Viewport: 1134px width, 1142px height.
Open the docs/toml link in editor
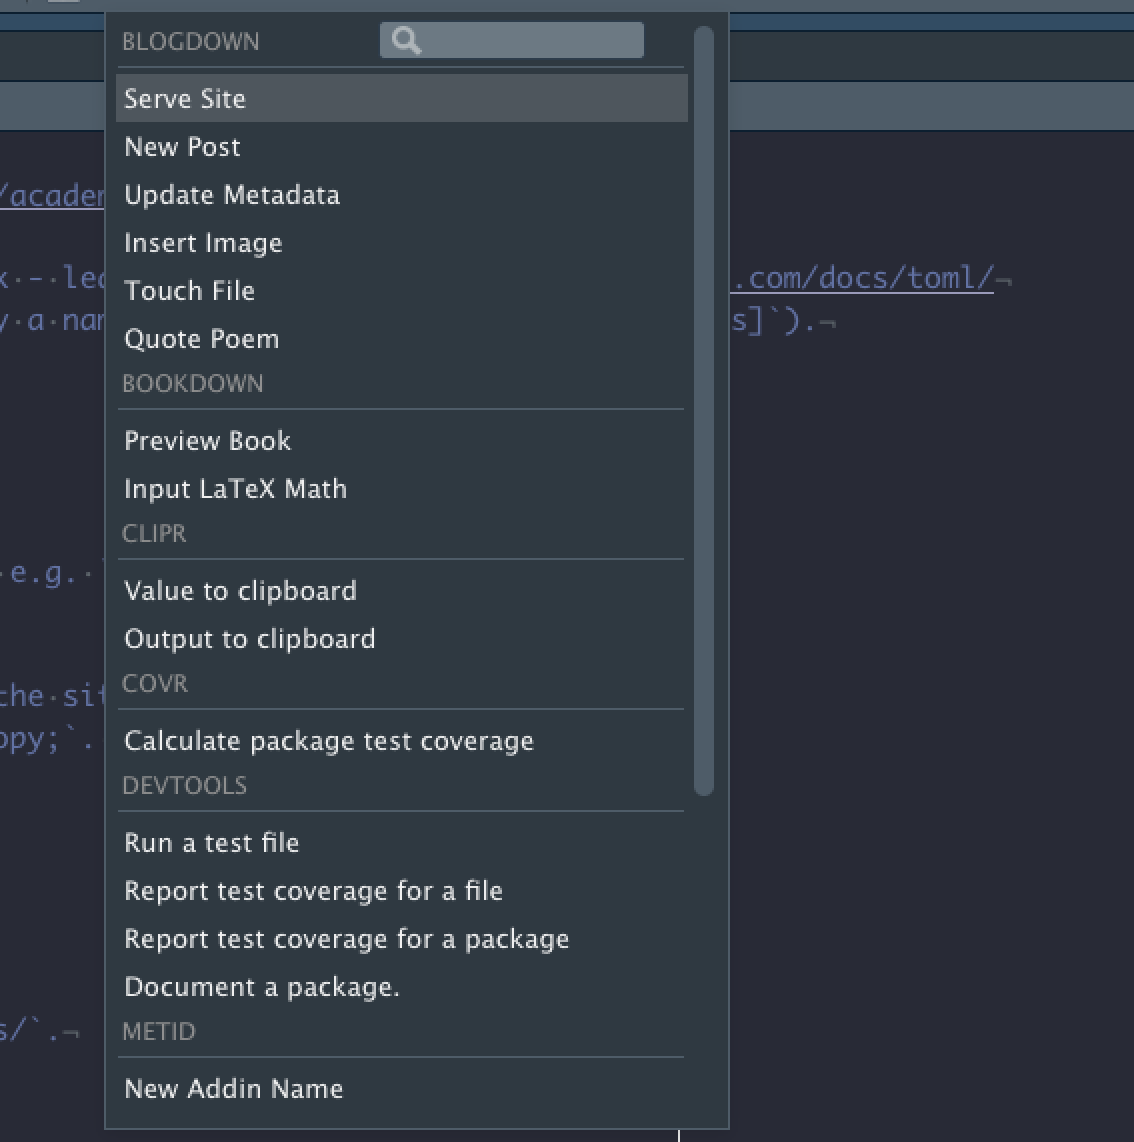point(863,277)
